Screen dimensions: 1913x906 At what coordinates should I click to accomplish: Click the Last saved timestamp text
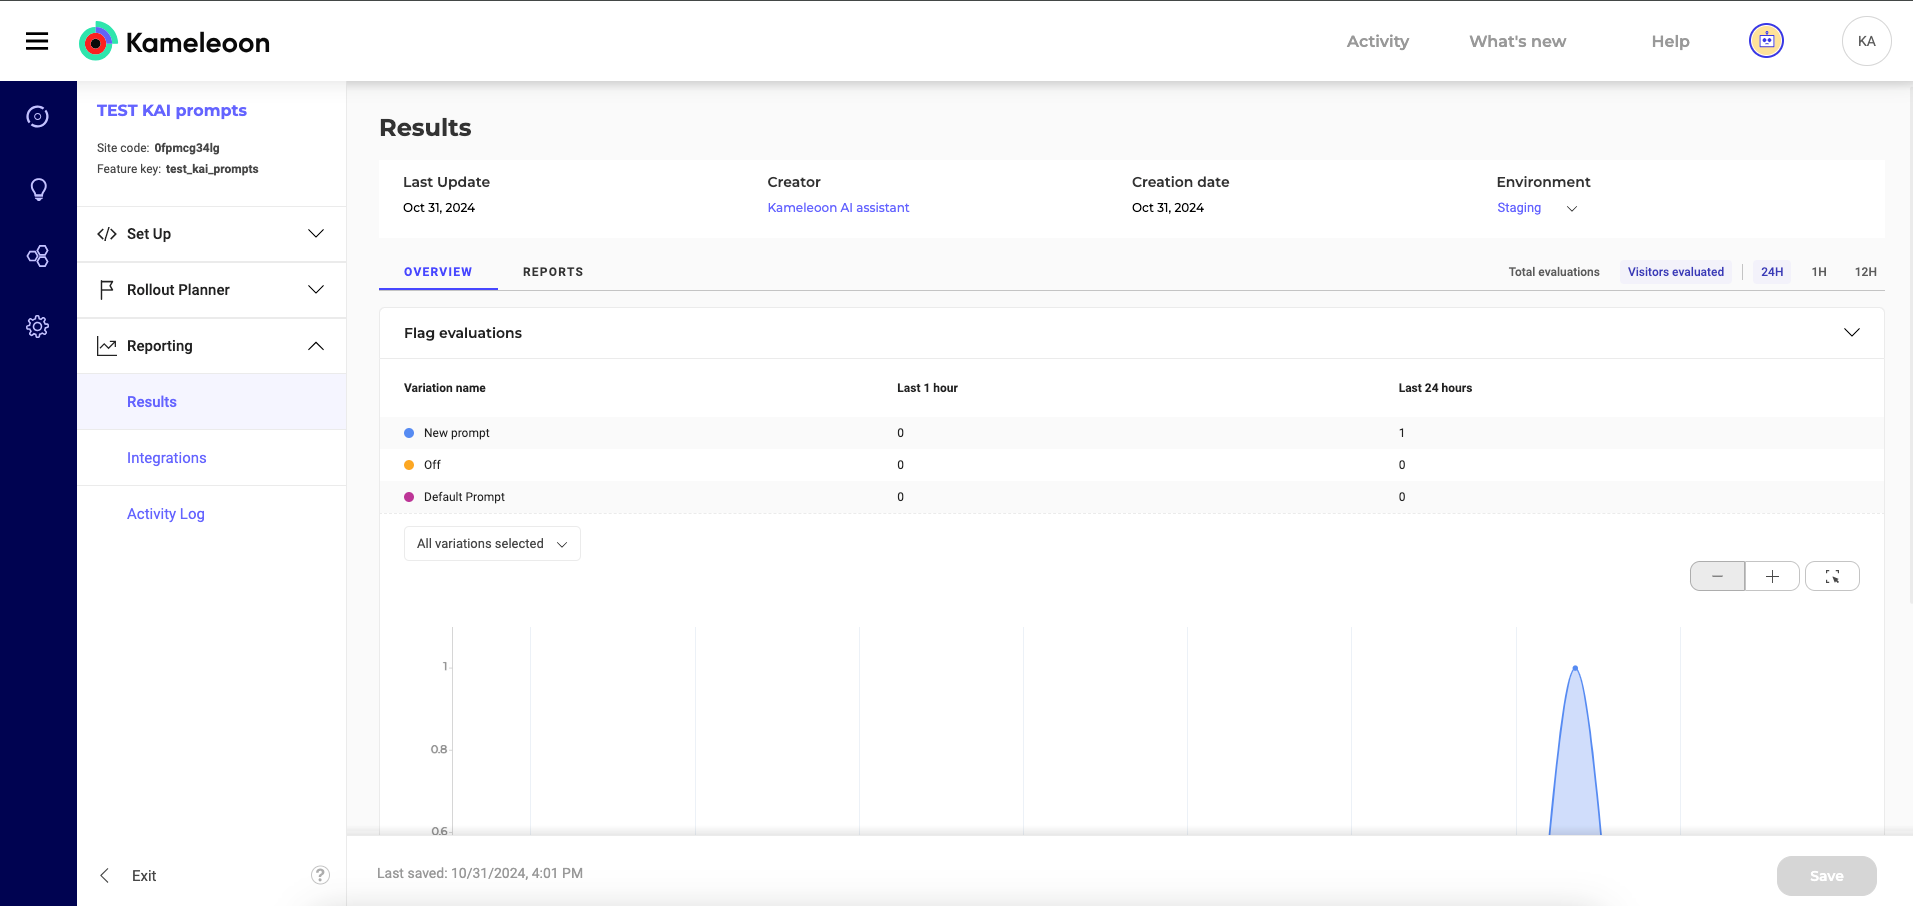click(x=480, y=873)
